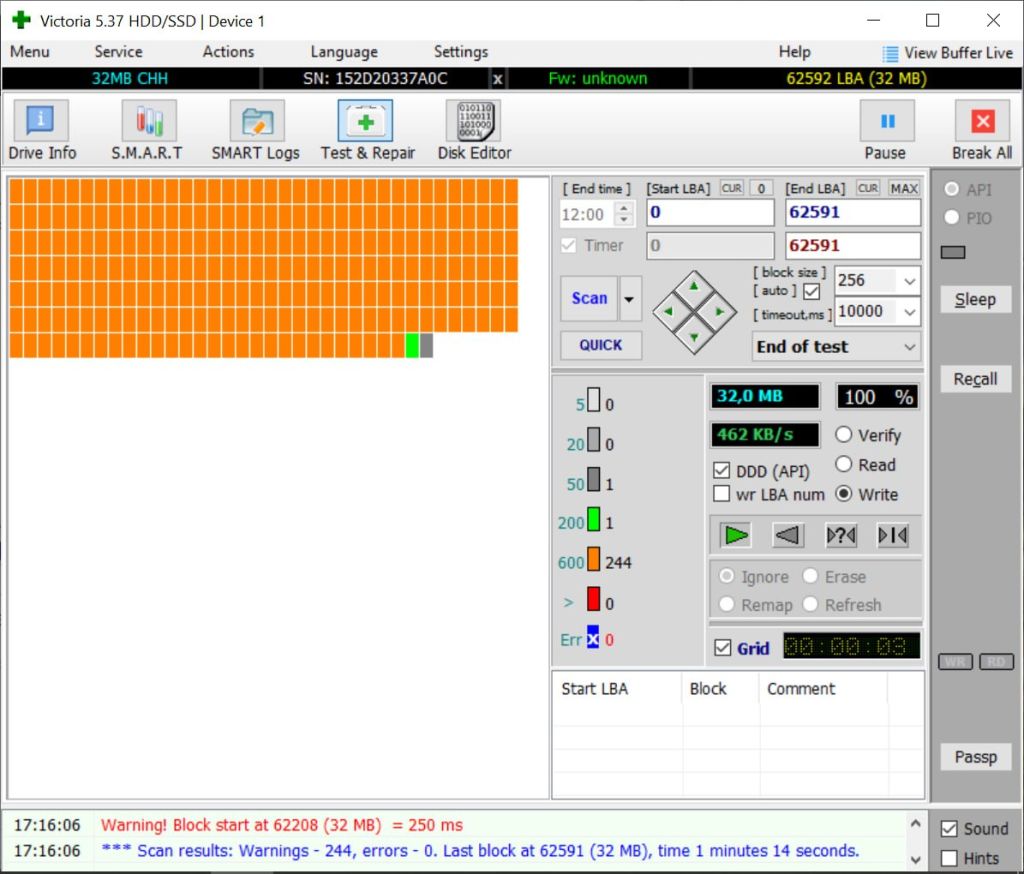Click the green play start-scan button
This screenshot has width=1024, height=874.
(x=735, y=536)
